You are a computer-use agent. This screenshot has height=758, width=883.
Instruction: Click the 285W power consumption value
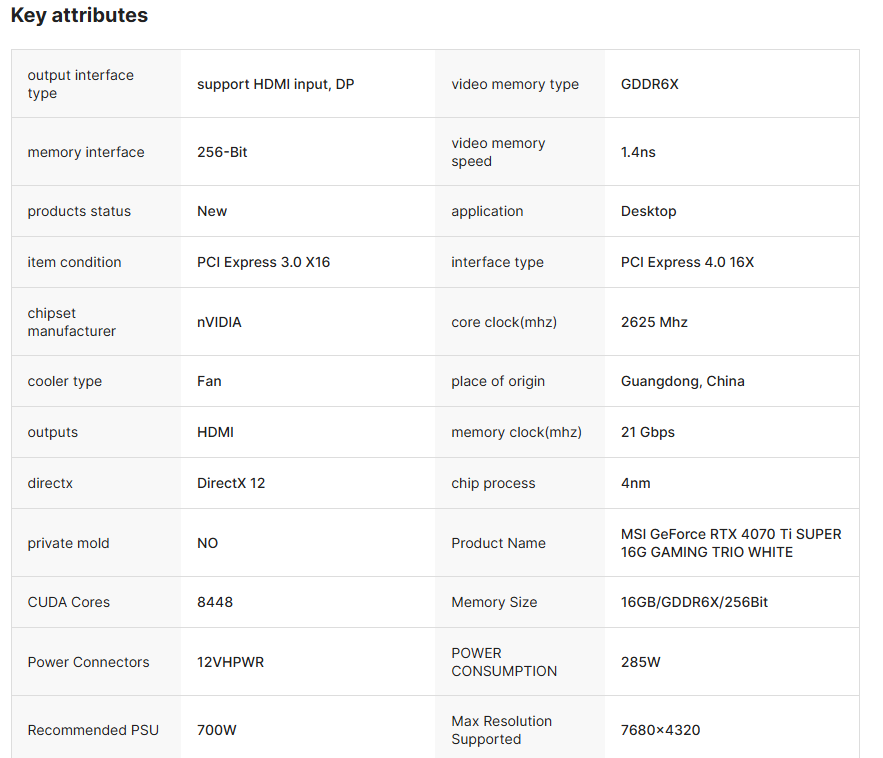(x=640, y=662)
